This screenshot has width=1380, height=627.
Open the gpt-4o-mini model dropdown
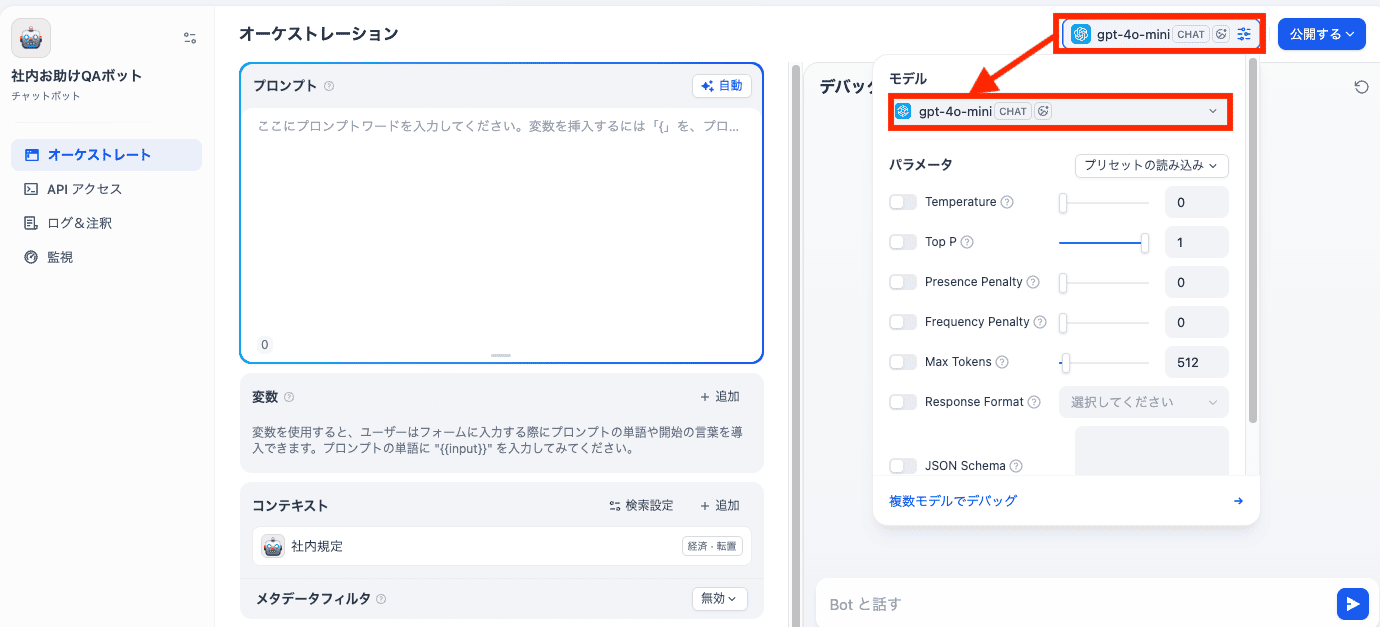pyautogui.click(x=1060, y=111)
